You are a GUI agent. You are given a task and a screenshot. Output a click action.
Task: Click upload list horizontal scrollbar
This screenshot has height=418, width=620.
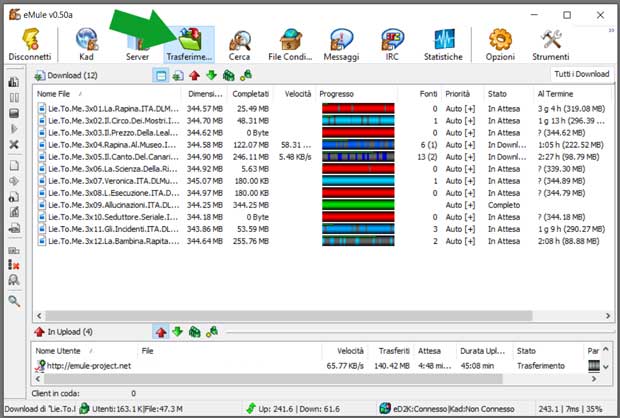tap(273, 379)
